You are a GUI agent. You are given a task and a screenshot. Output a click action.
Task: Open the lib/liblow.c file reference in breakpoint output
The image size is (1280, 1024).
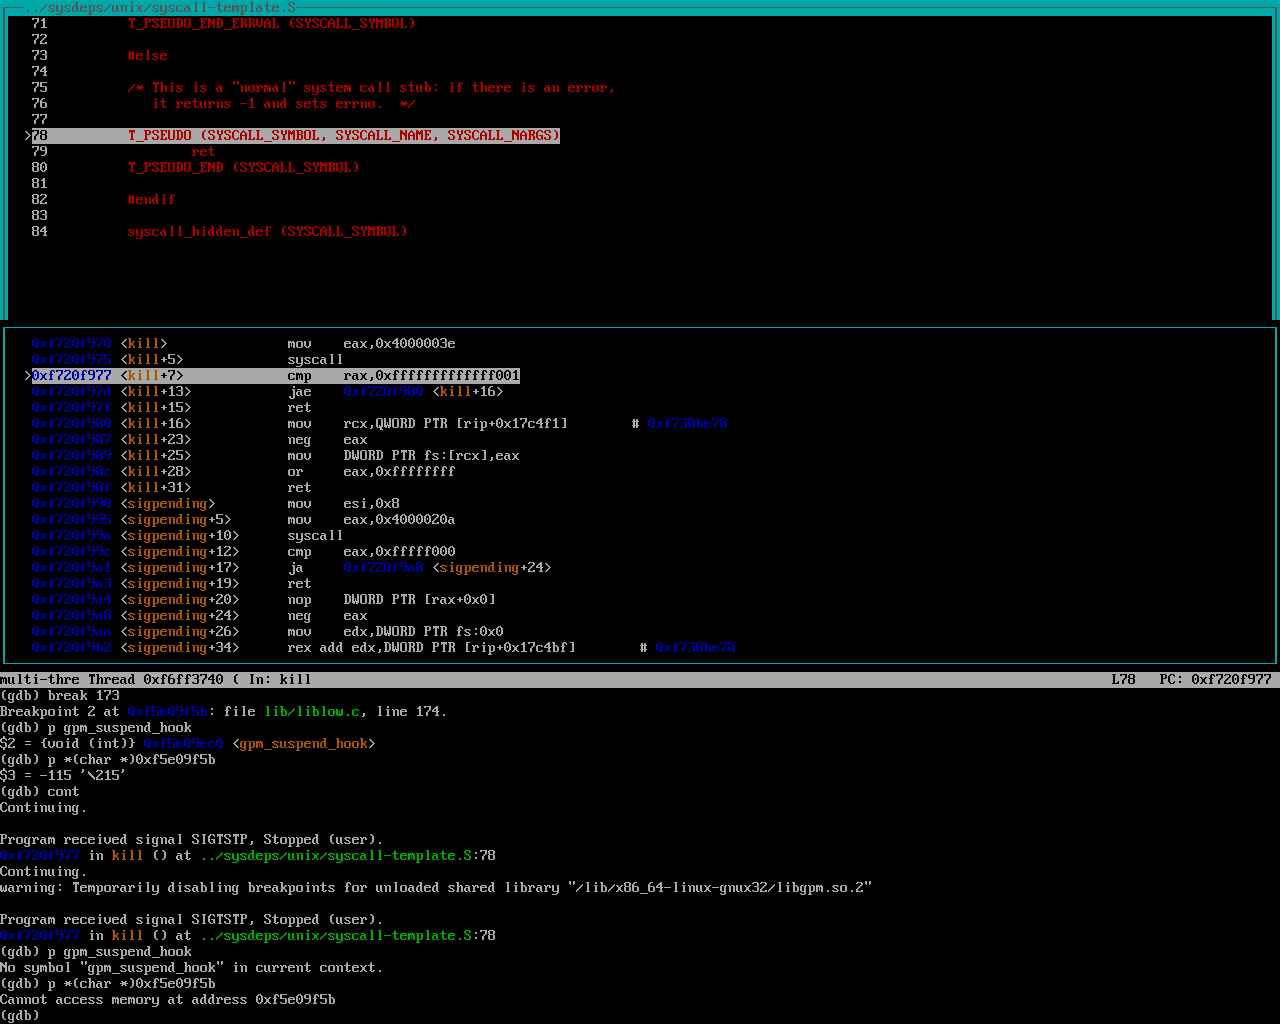311,711
